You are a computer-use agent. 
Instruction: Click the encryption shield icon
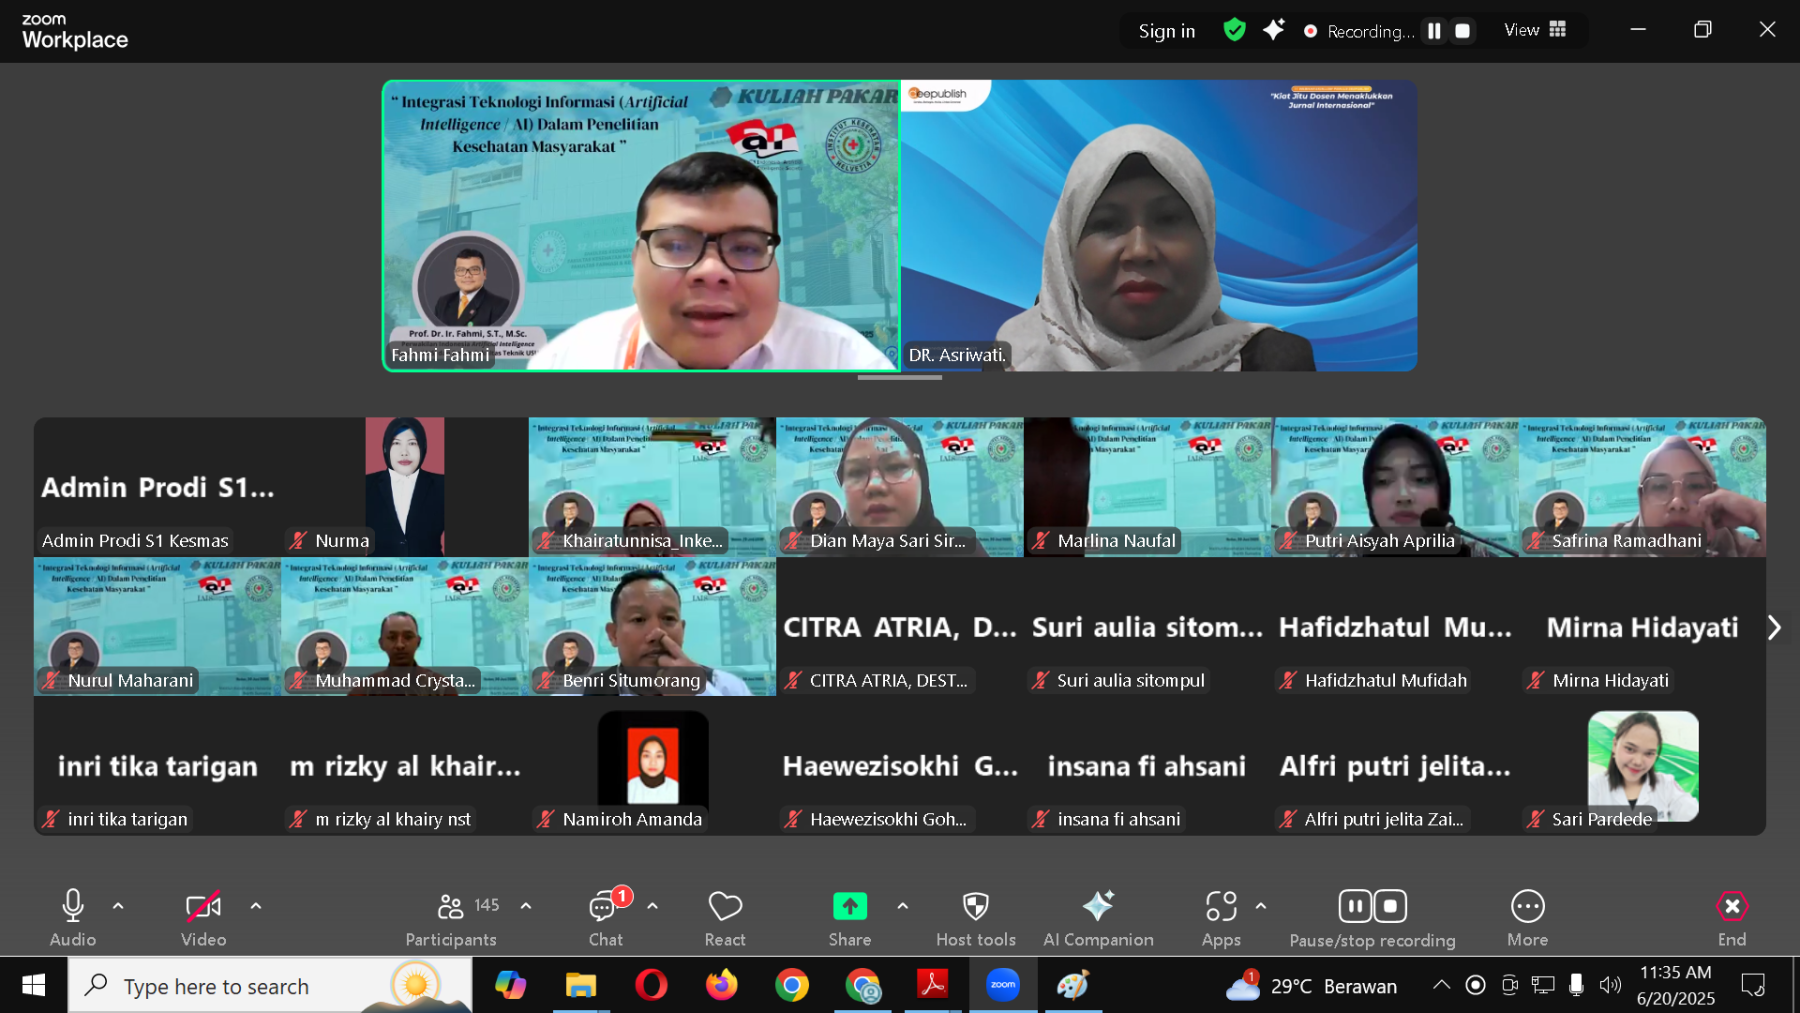[x=1234, y=30]
